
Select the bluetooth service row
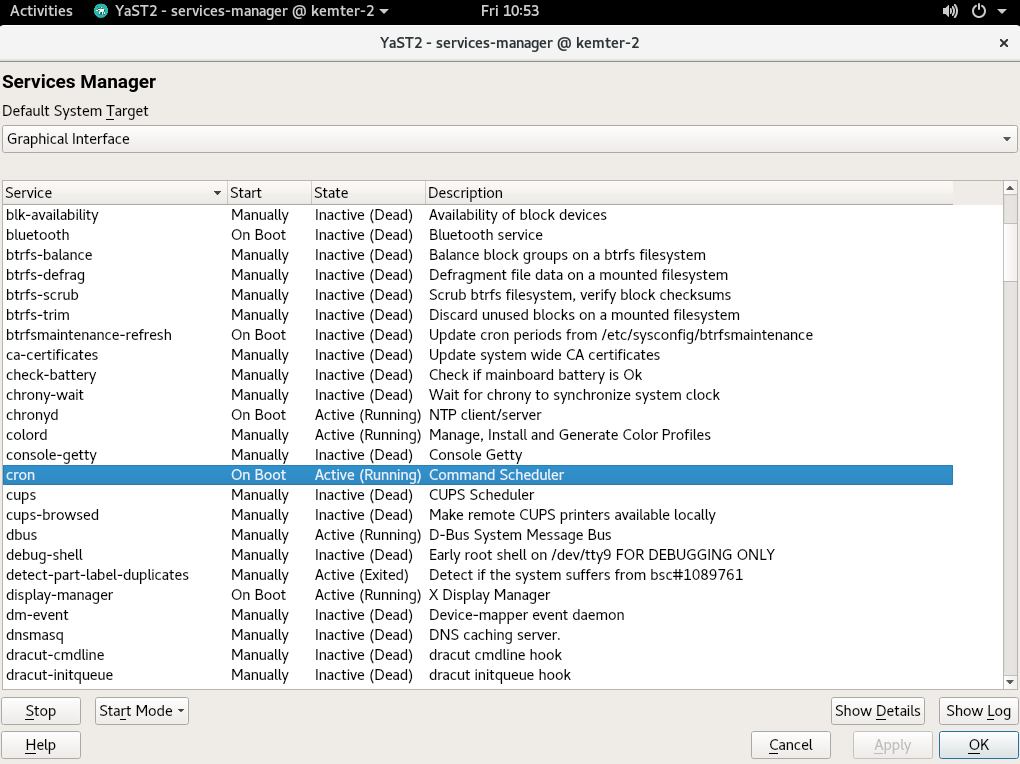point(38,235)
